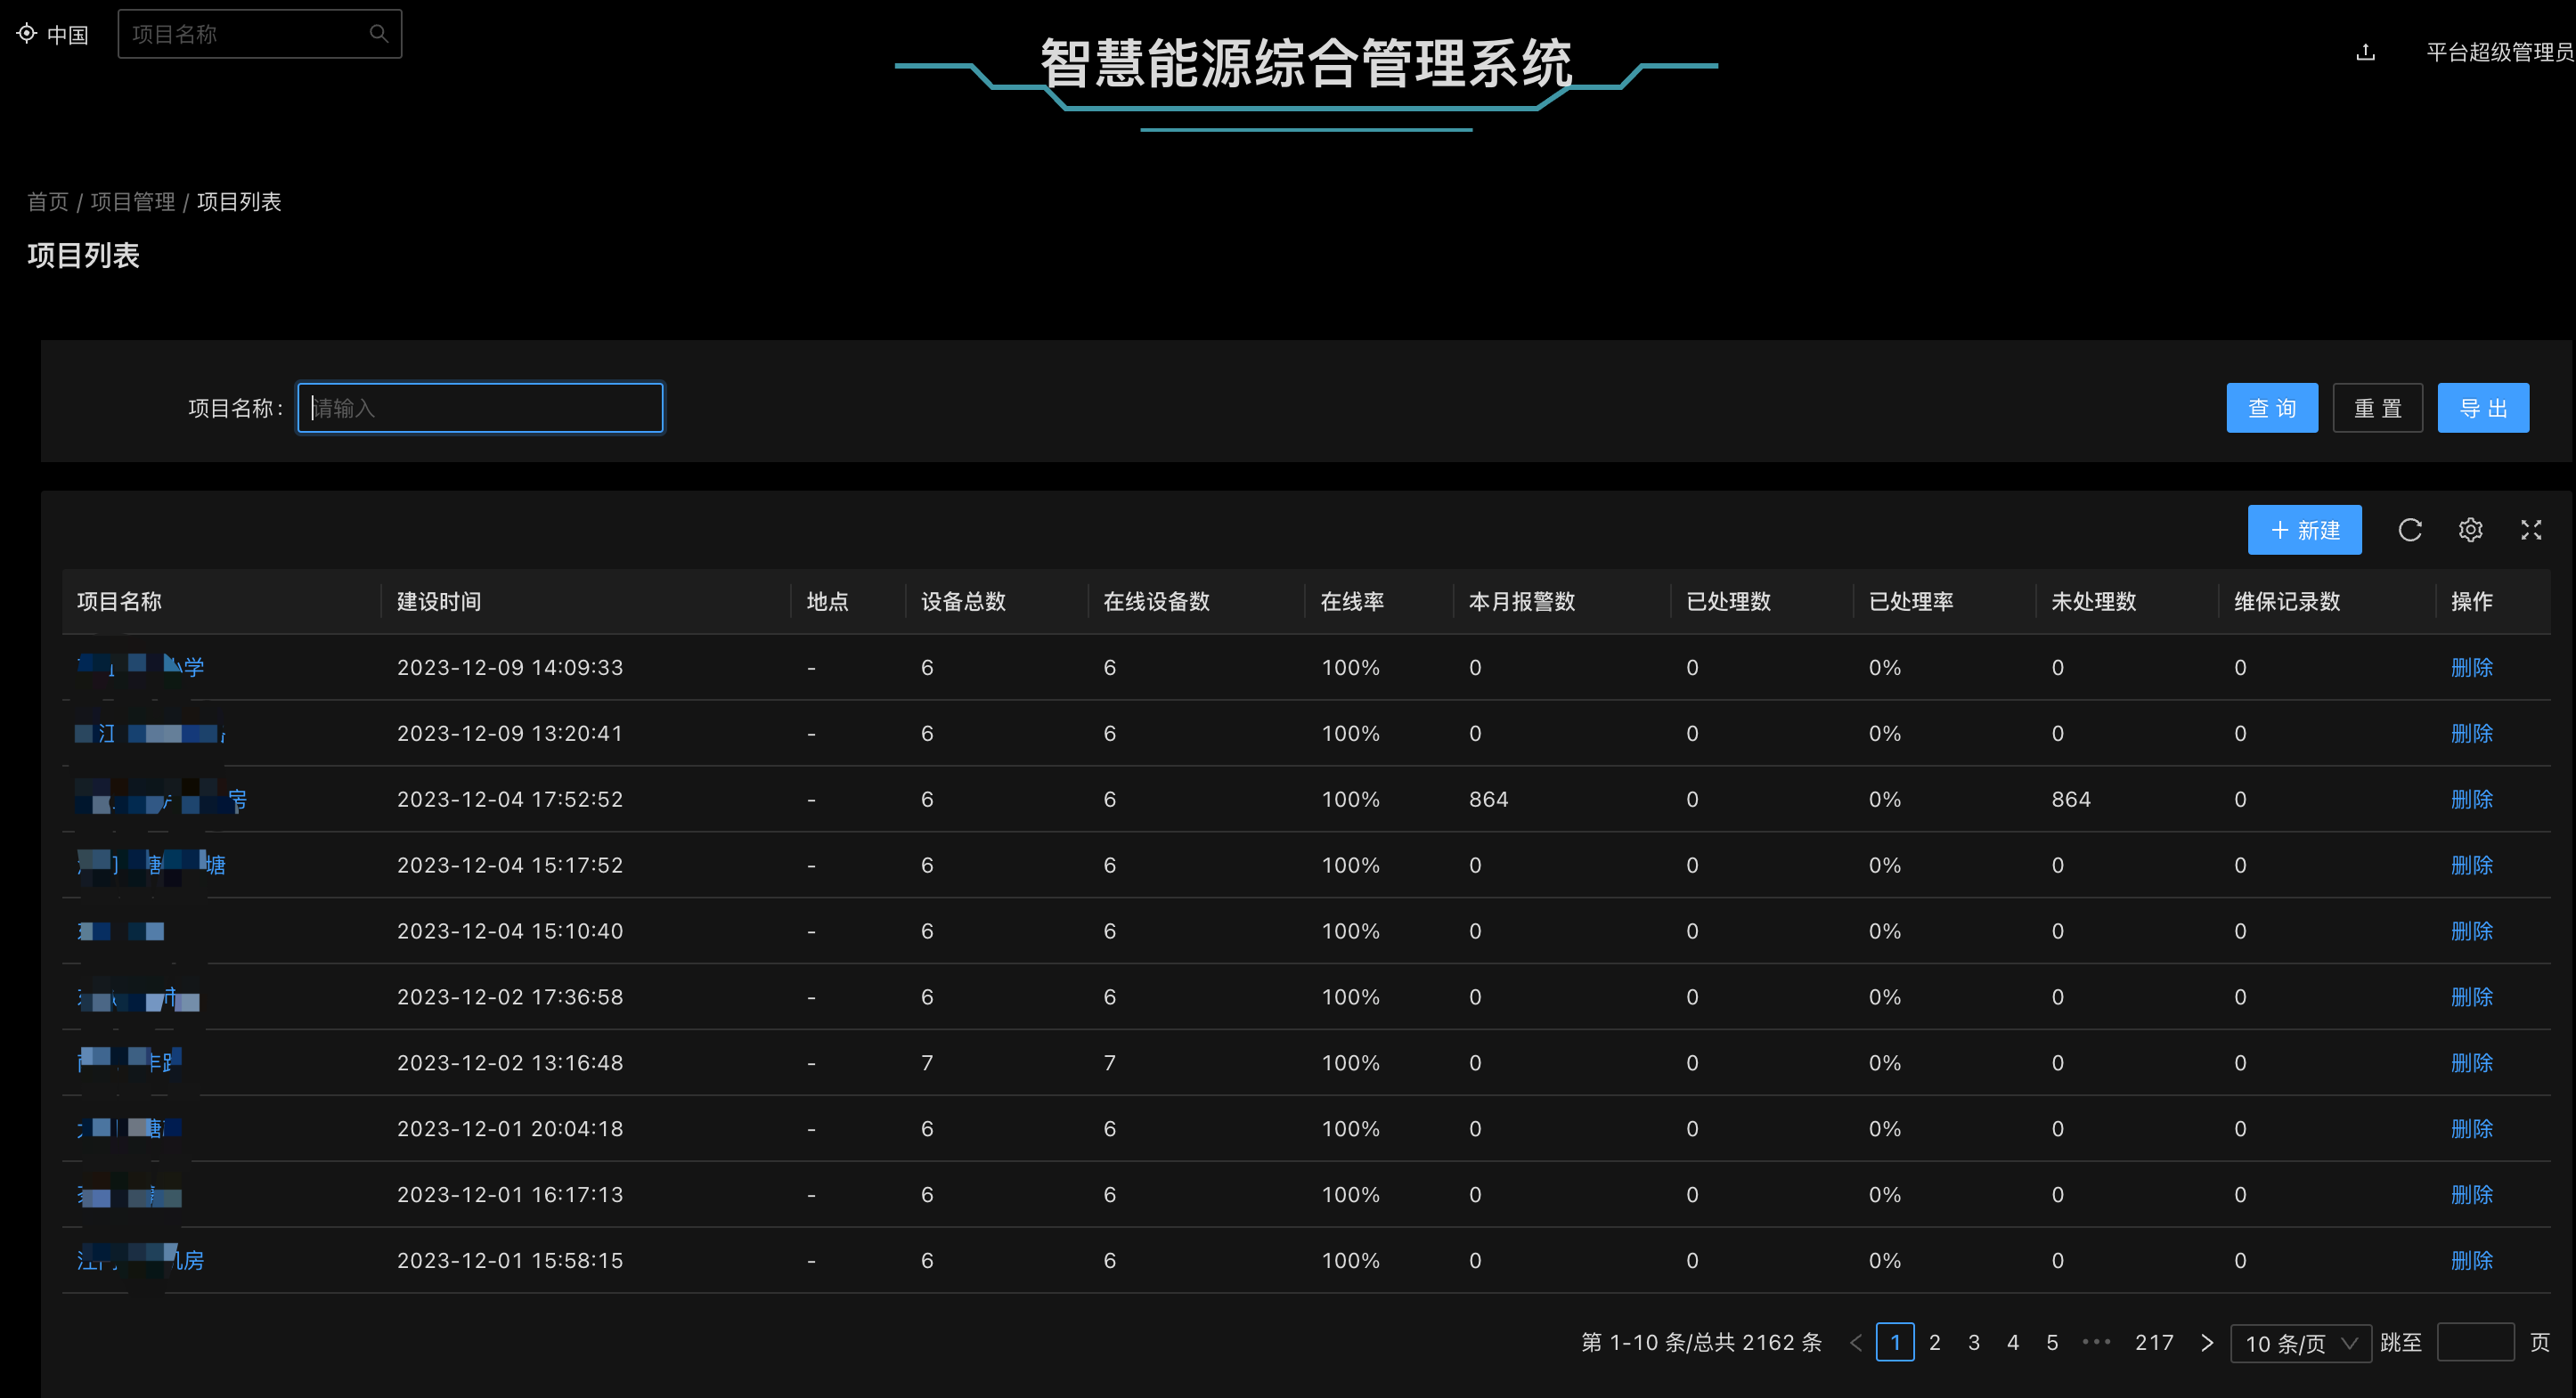The image size is (2576, 1398).
Task: Click the 查询 button
Action: click(2272, 408)
